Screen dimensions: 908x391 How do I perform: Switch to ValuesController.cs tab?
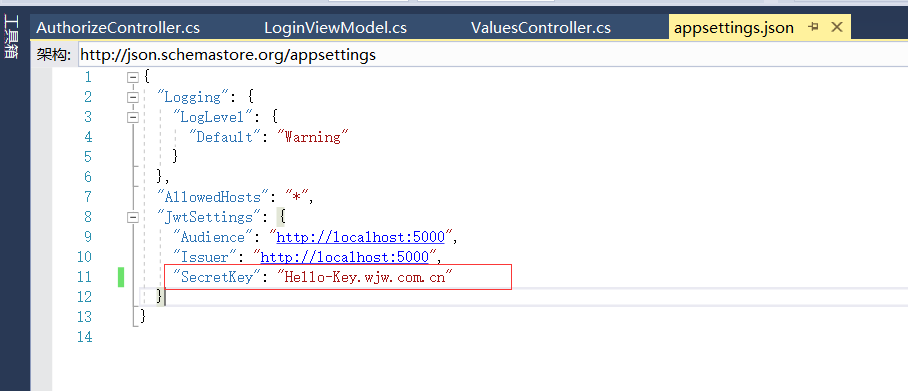(541, 27)
